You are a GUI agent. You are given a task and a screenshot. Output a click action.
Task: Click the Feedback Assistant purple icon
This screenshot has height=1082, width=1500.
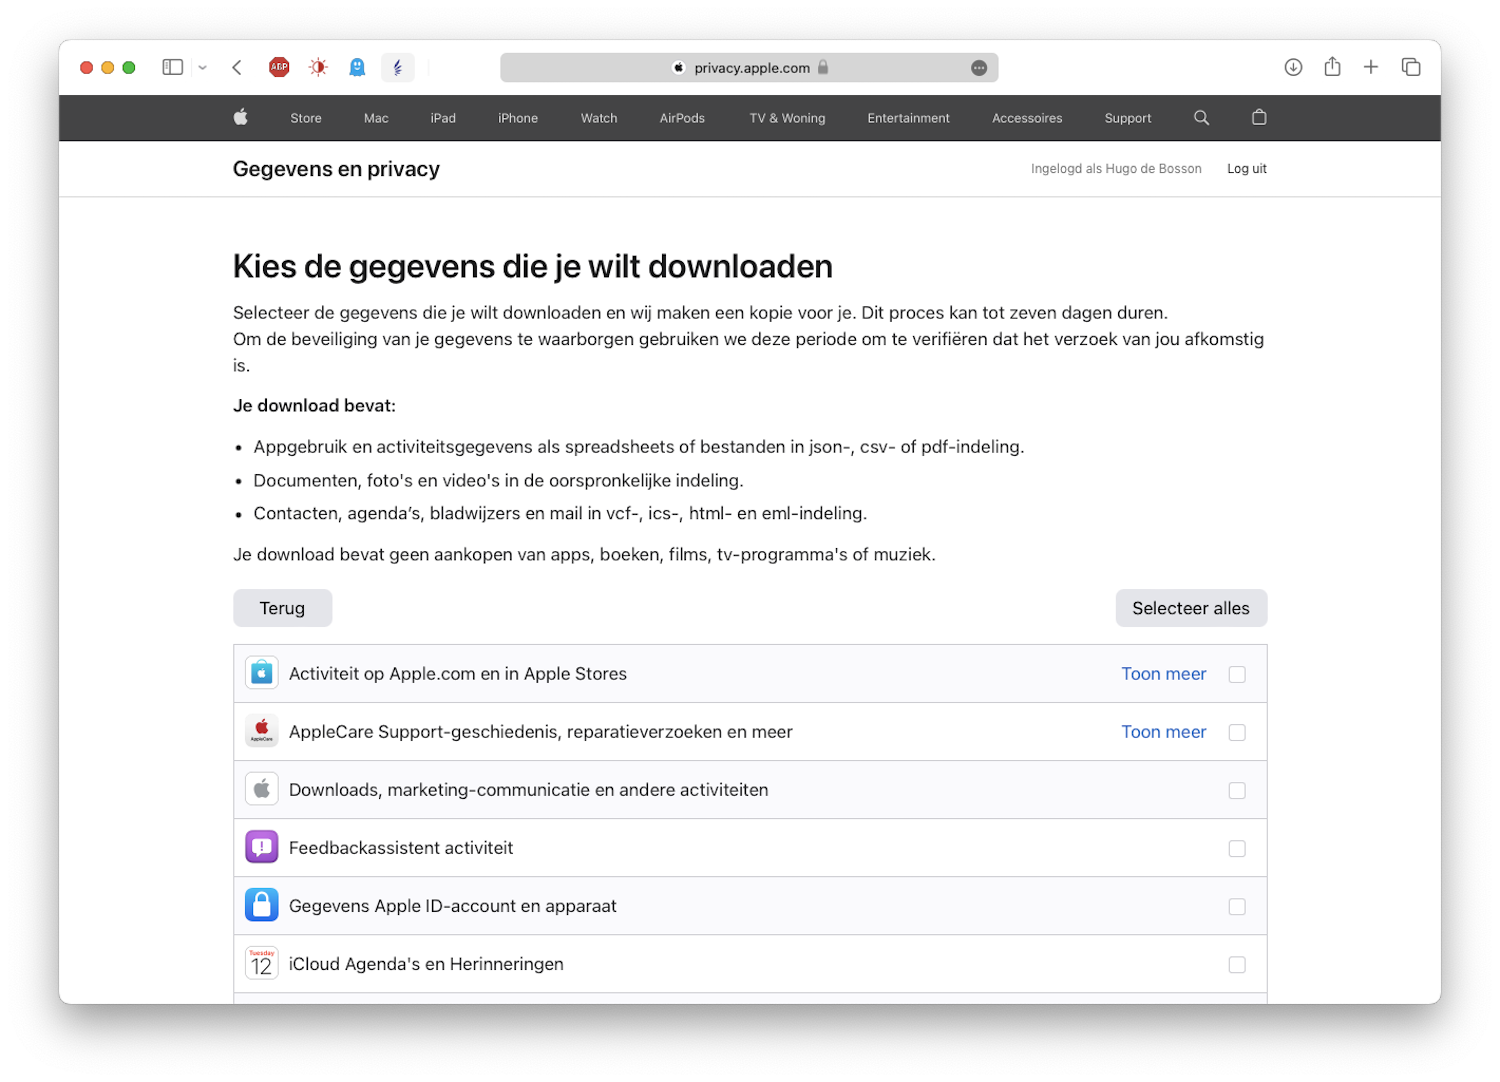click(x=261, y=847)
